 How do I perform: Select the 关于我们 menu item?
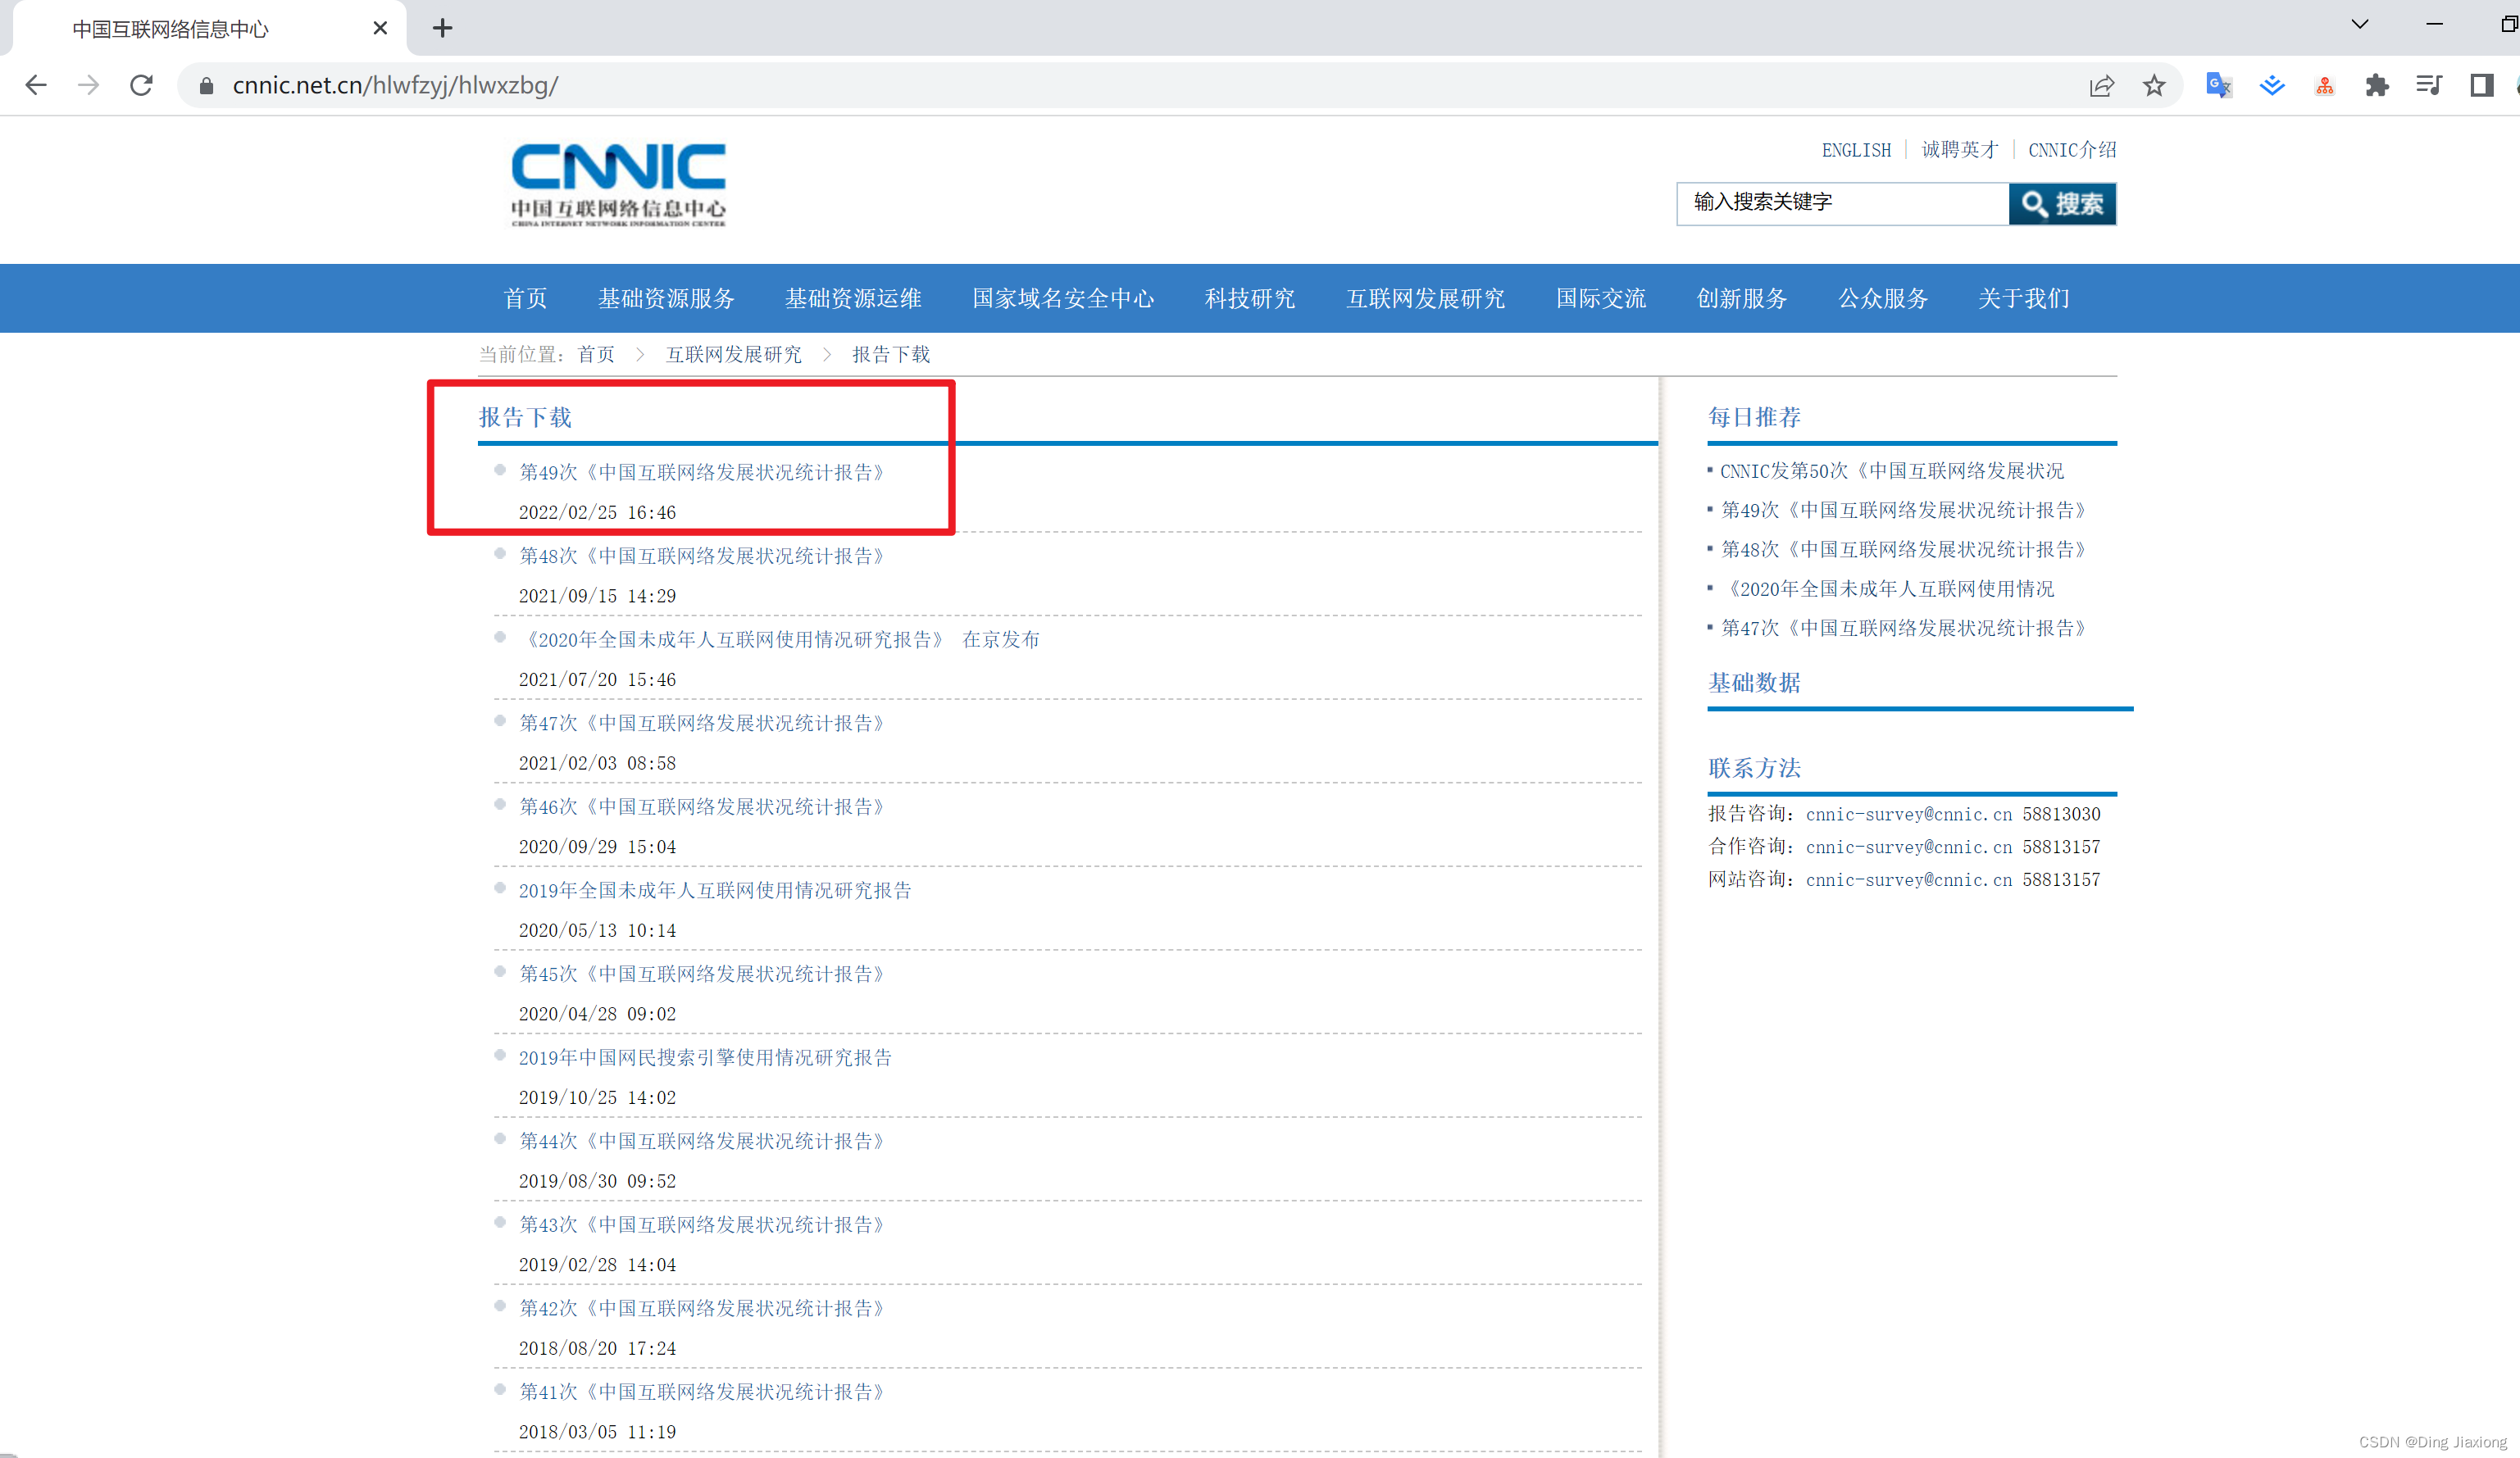(2023, 298)
